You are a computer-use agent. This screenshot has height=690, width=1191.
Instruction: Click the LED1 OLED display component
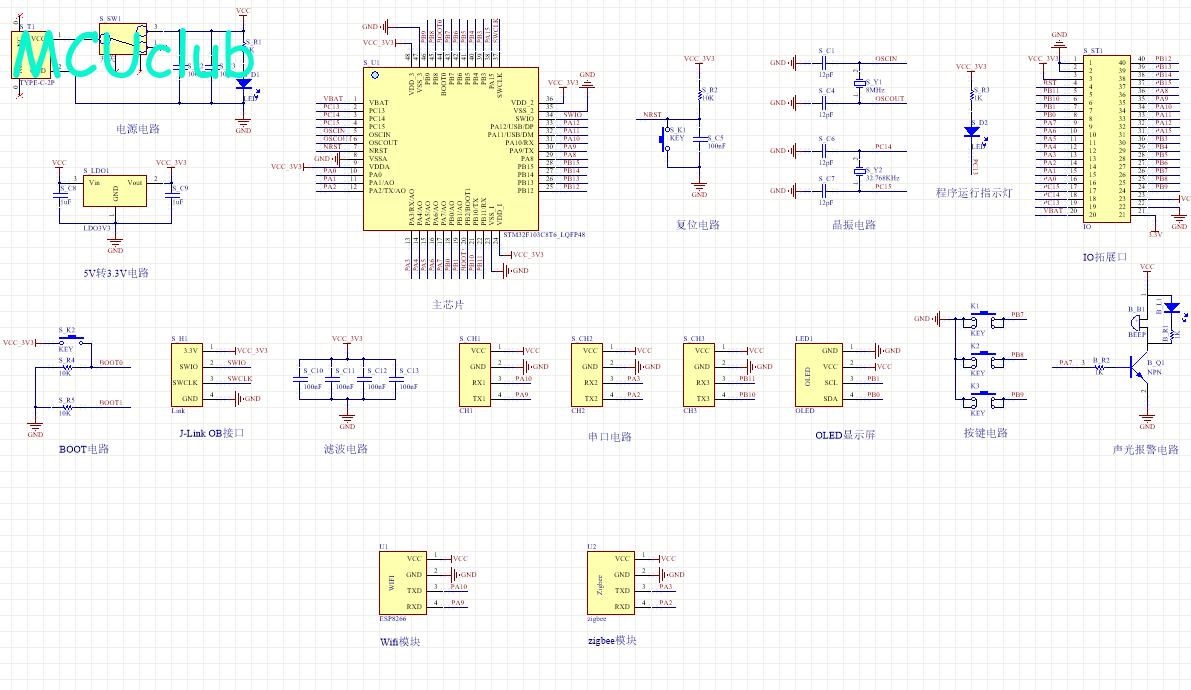(x=819, y=375)
